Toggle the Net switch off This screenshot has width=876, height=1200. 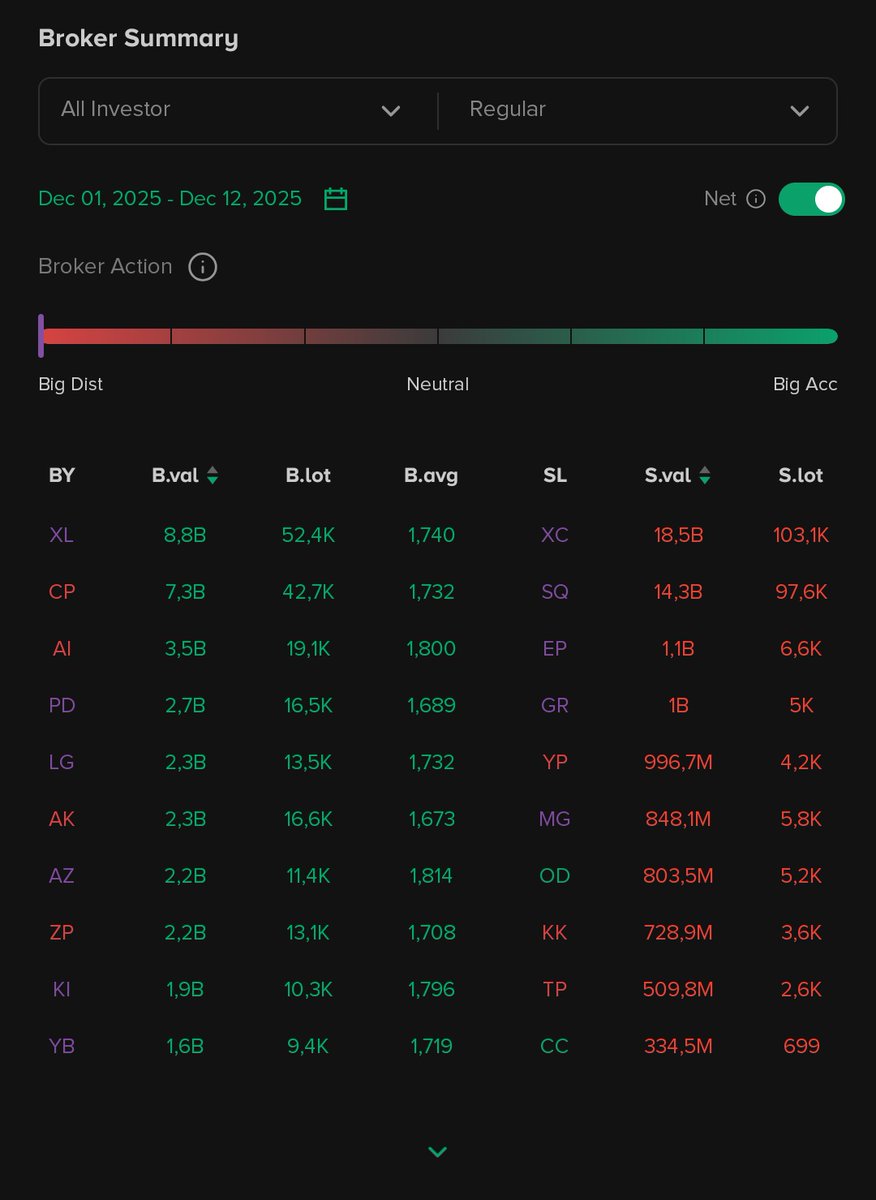(811, 199)
